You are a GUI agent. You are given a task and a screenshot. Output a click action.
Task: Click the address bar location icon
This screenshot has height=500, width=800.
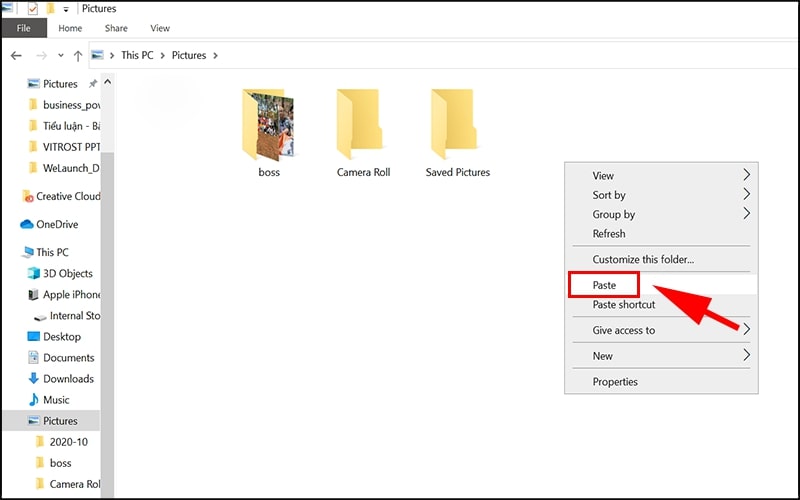click(97, 55)
